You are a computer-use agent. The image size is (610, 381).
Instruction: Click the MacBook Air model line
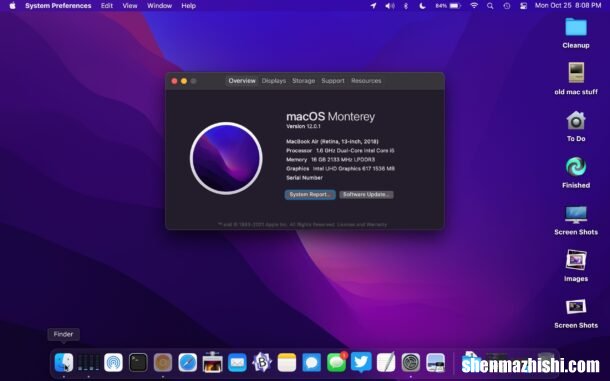point(332,141)
